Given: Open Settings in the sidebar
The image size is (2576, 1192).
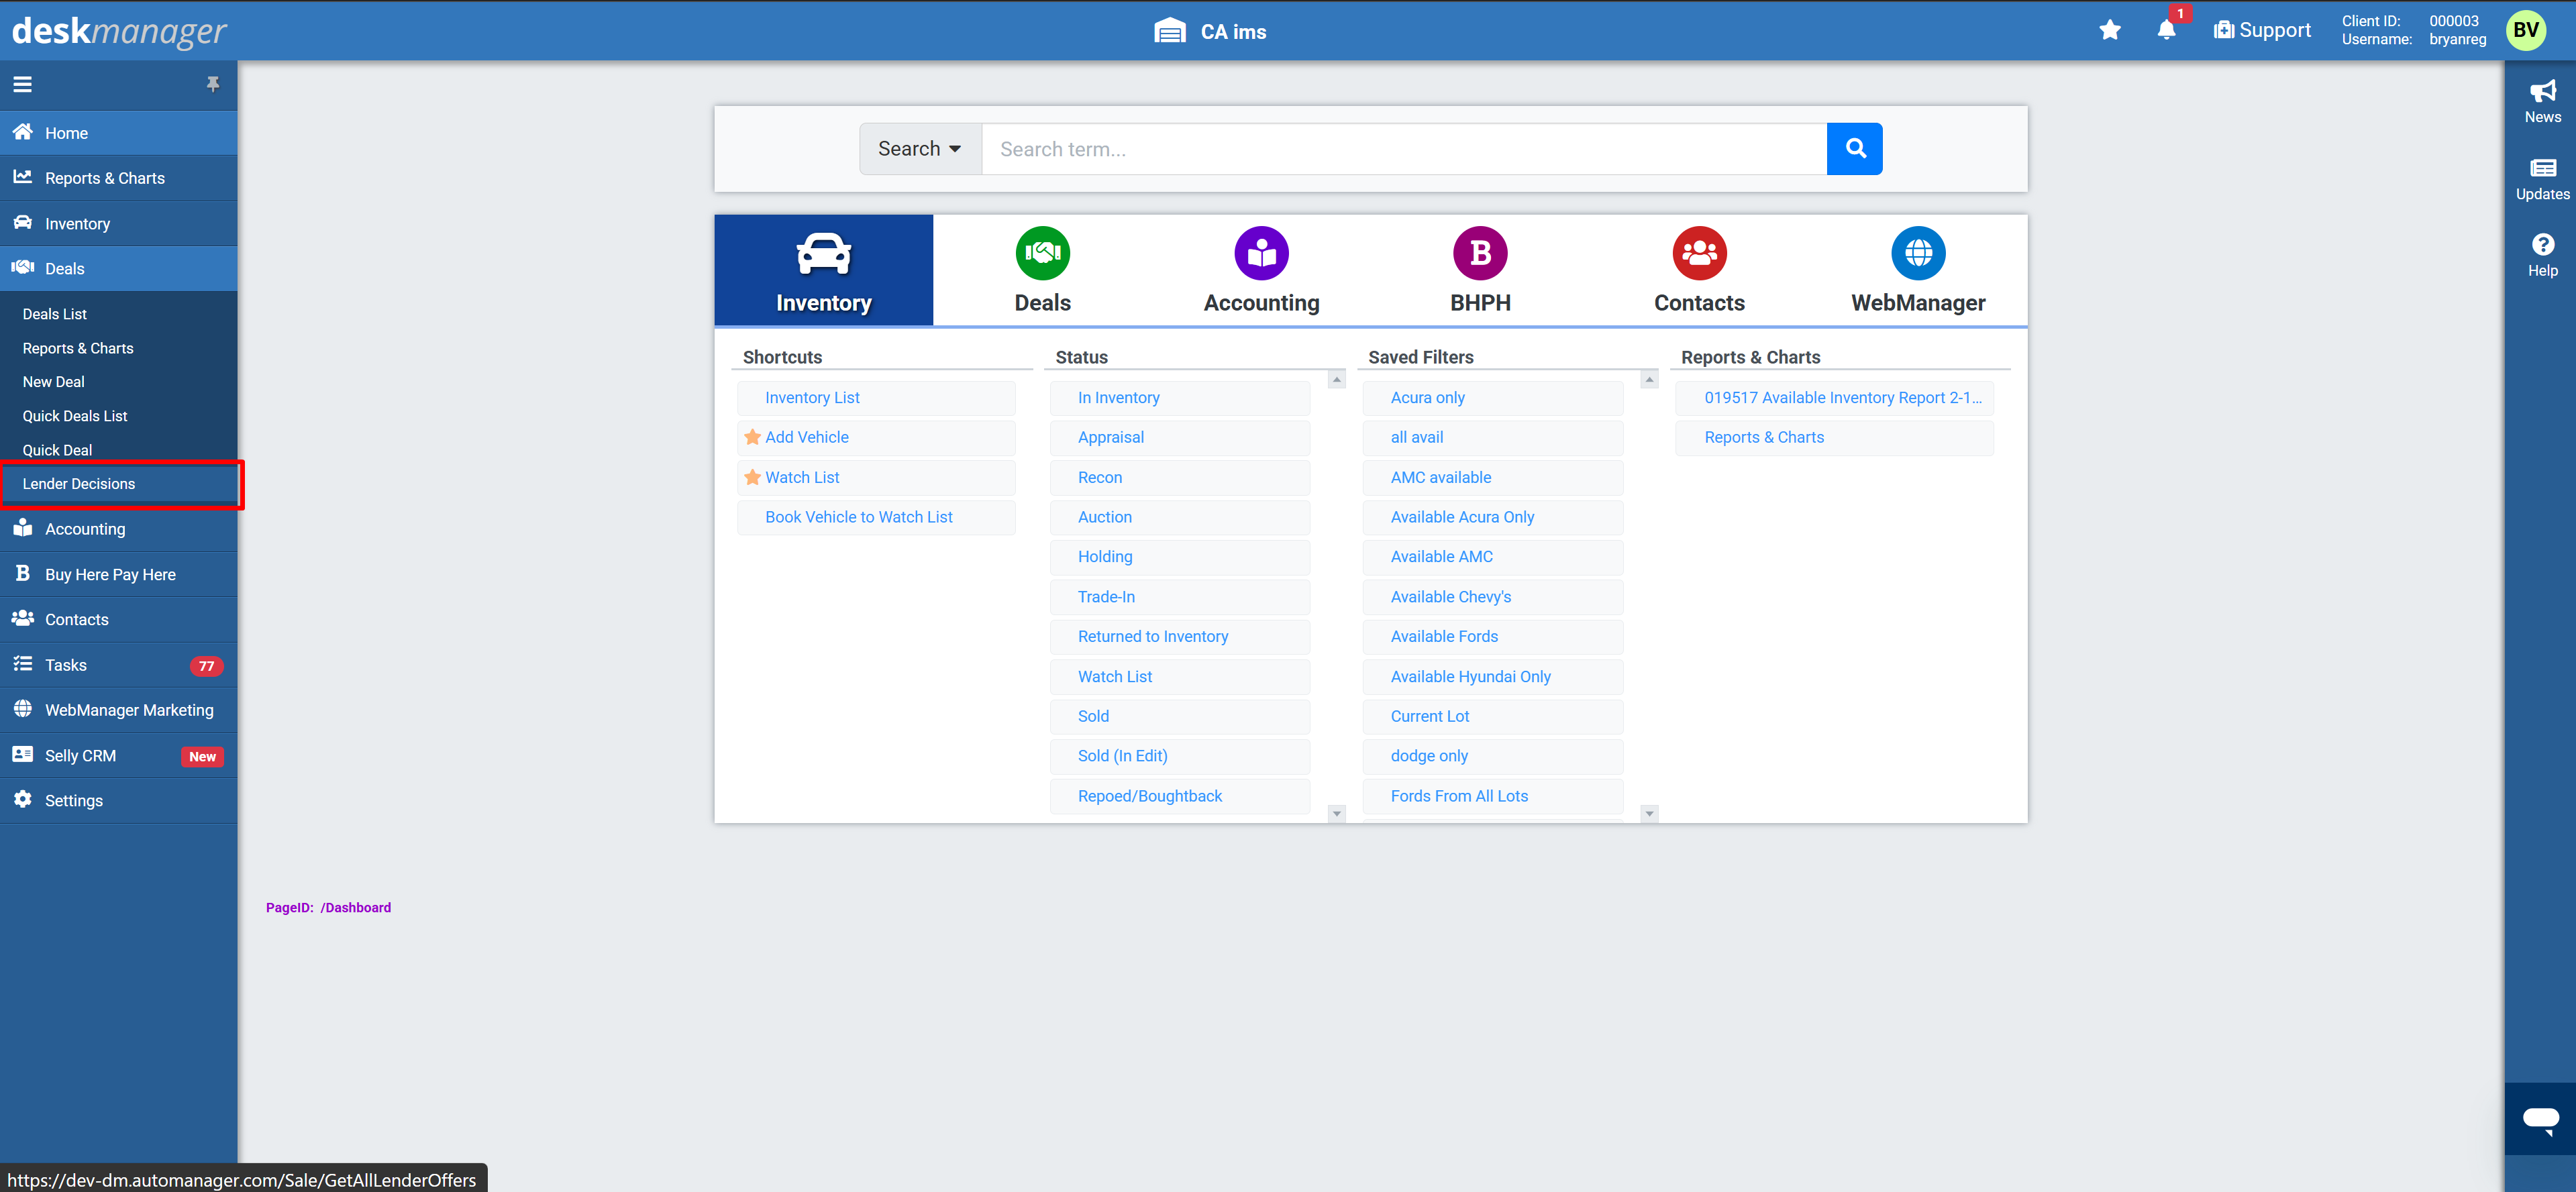Looking at the screenshot, I should 119,801.
